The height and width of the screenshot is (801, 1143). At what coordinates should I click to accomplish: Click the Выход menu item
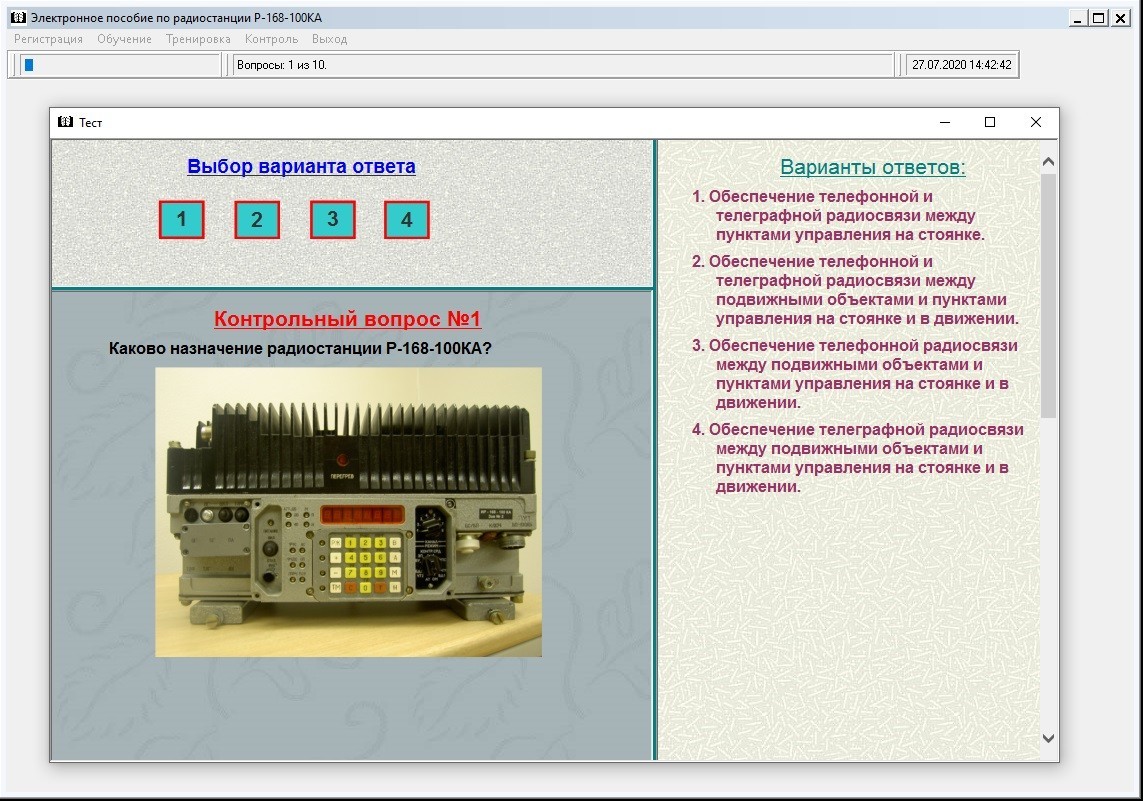[329, 39]
